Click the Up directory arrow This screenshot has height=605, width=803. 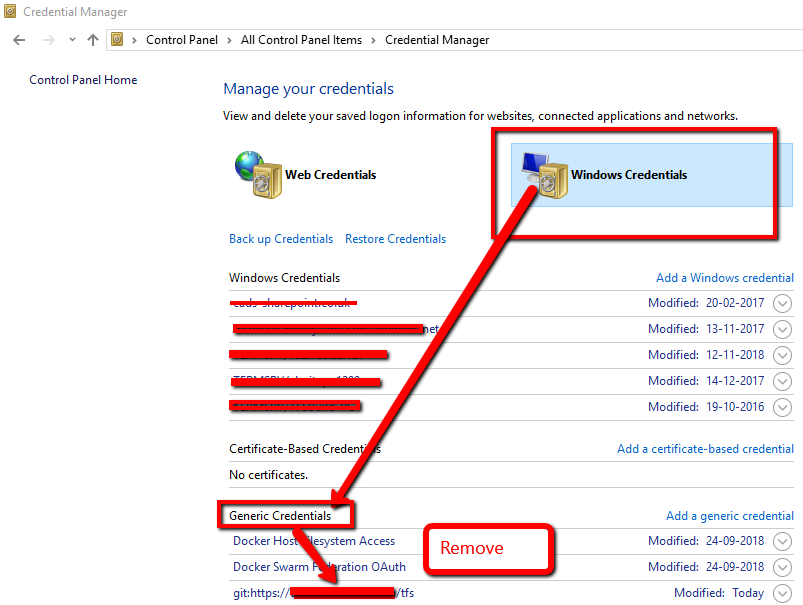(93, 40)
